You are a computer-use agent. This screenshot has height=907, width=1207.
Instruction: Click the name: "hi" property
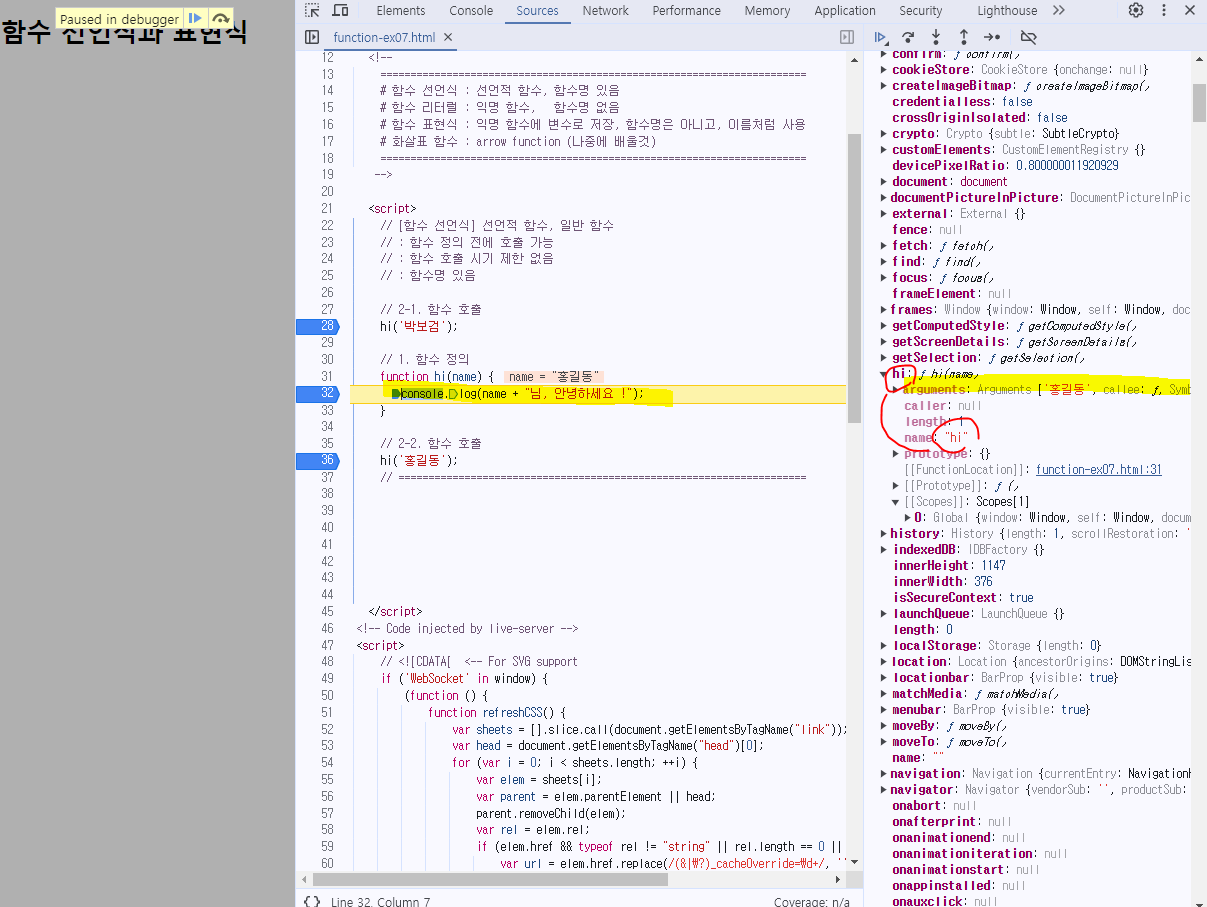935,438
